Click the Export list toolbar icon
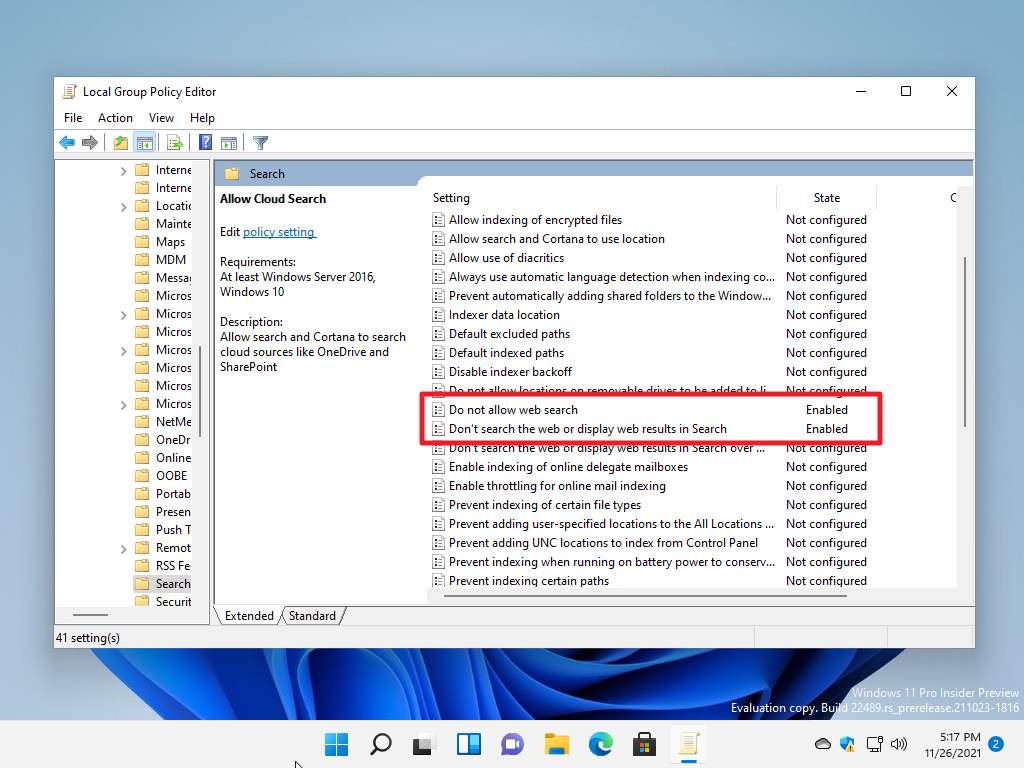The width and height of the screenshot is (1024, 768). pyautogui.click(x=174, y=142)
